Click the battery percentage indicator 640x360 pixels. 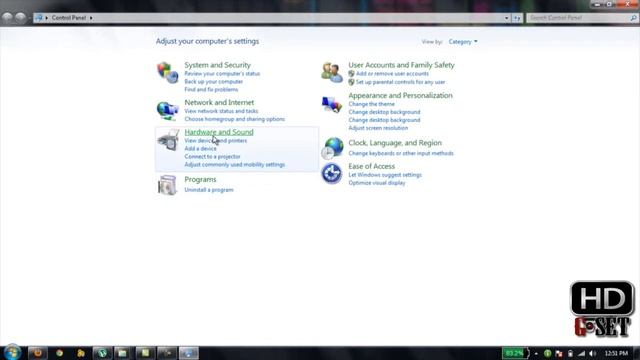(x=515, y=353)
